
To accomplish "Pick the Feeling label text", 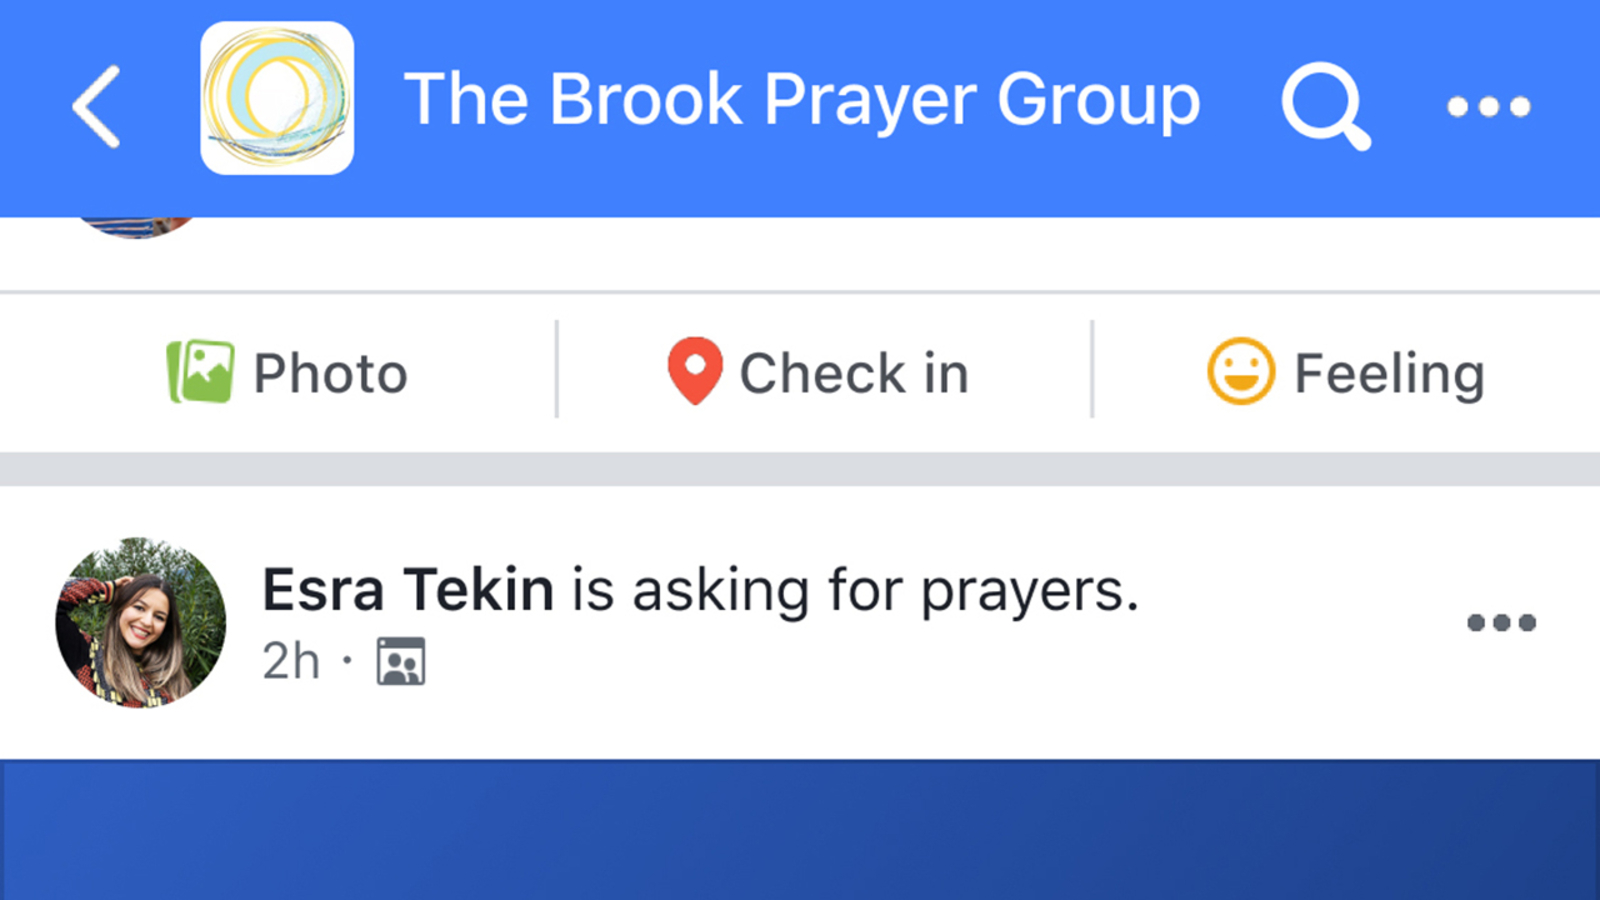I will [x=1388, y=374].
